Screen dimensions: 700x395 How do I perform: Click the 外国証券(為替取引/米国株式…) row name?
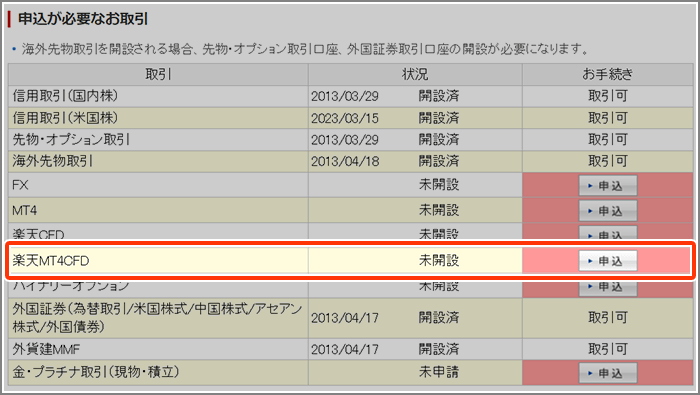[x=157, y=318]
